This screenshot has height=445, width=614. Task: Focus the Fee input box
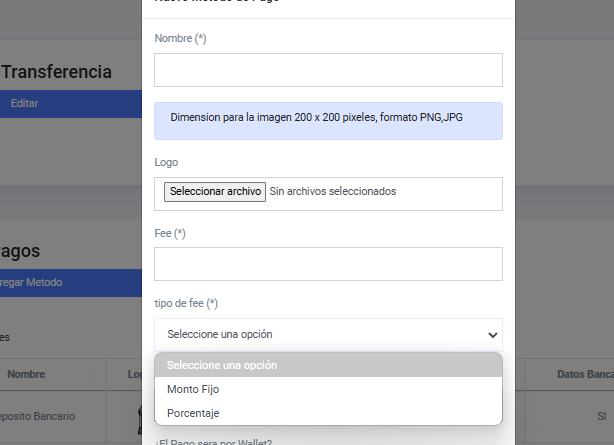click(328, 264)
